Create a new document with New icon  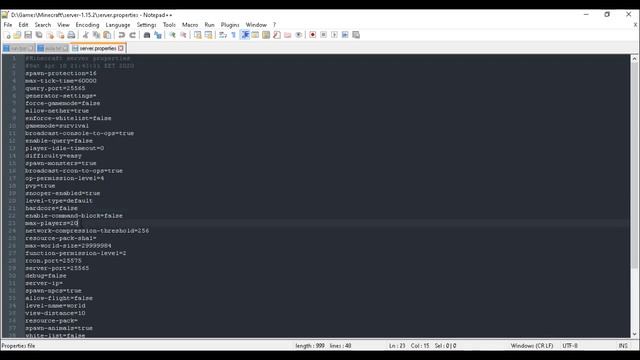pos(7,35)
